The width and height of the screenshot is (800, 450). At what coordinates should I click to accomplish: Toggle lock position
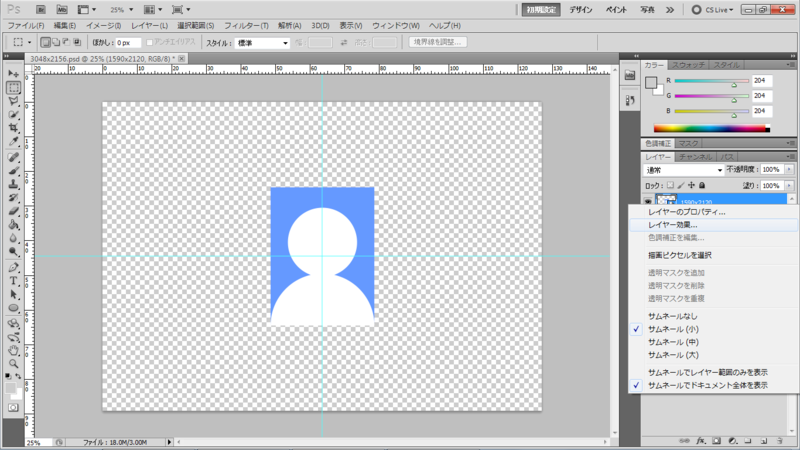tap(691, 185)
